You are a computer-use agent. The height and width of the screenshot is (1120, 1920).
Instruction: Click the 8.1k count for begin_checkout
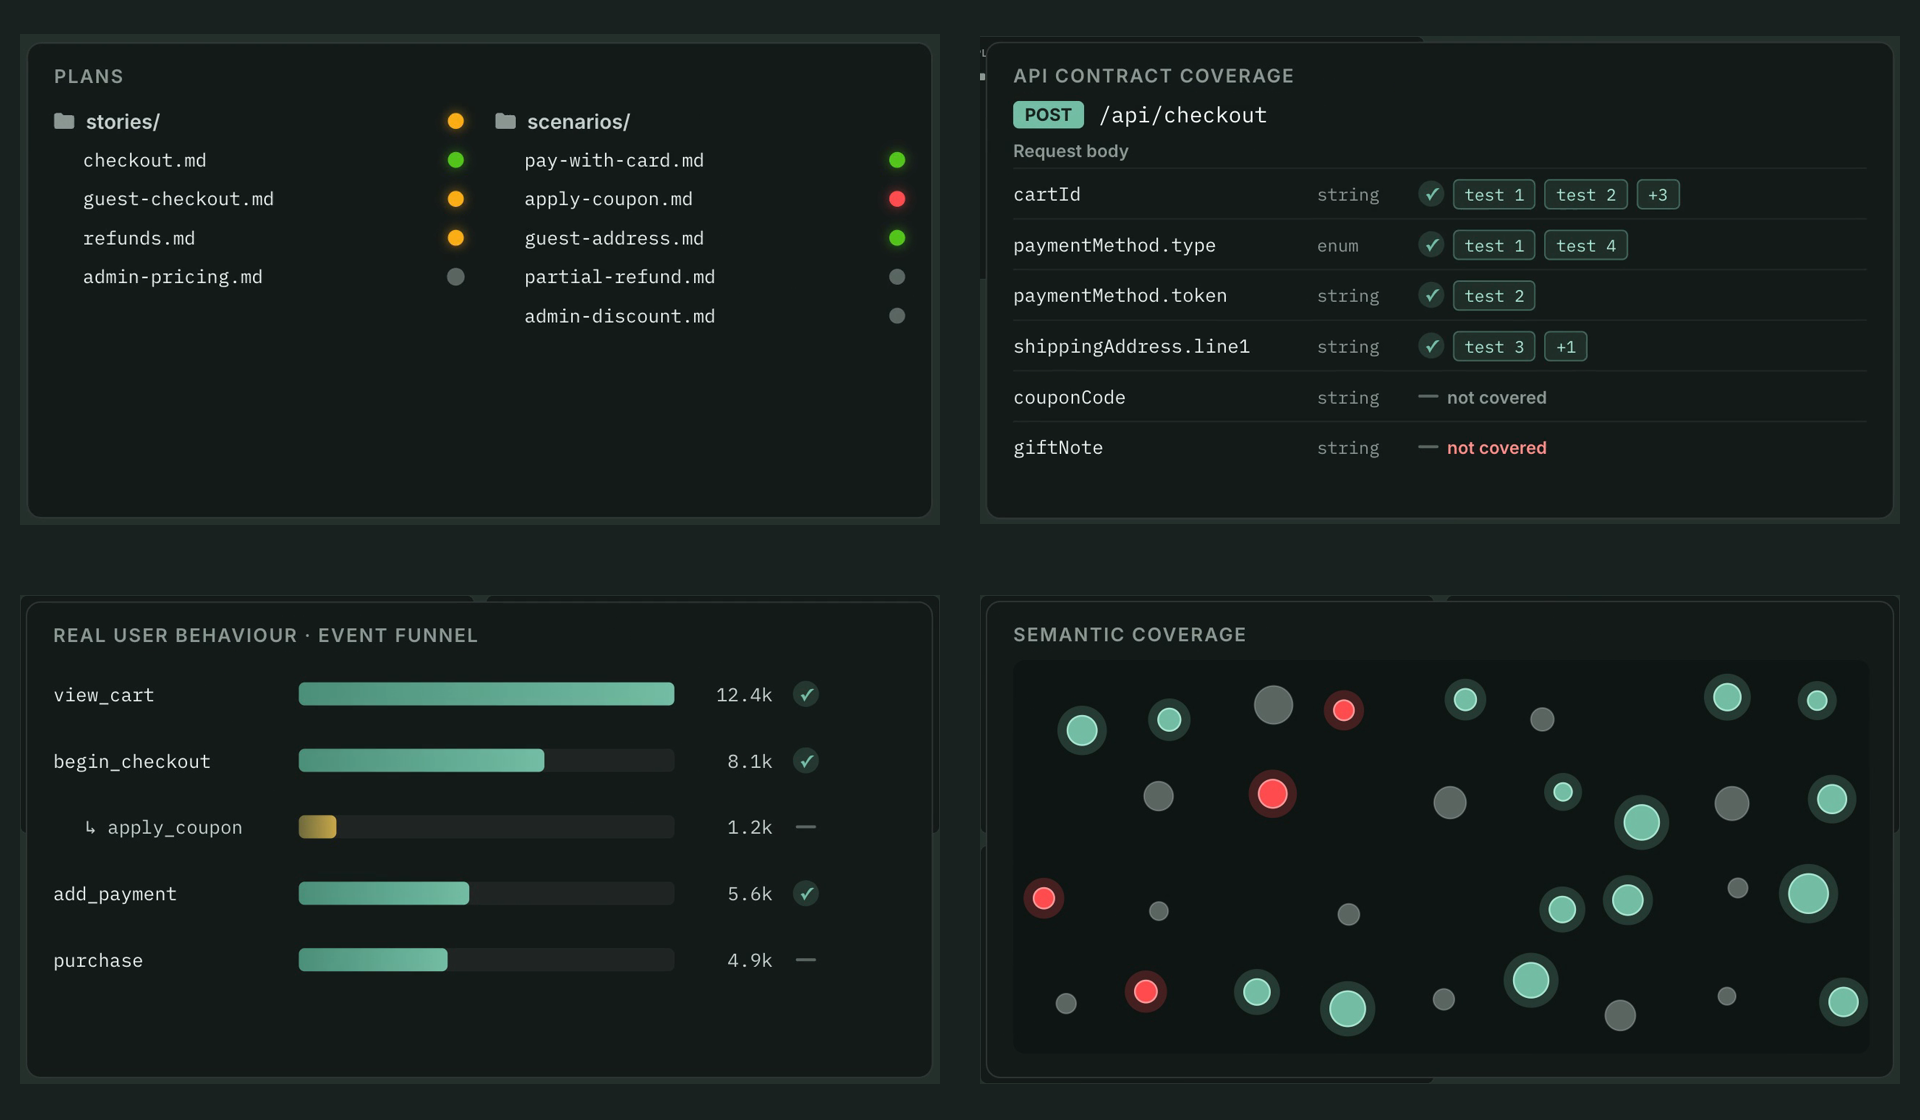(750, 761)
